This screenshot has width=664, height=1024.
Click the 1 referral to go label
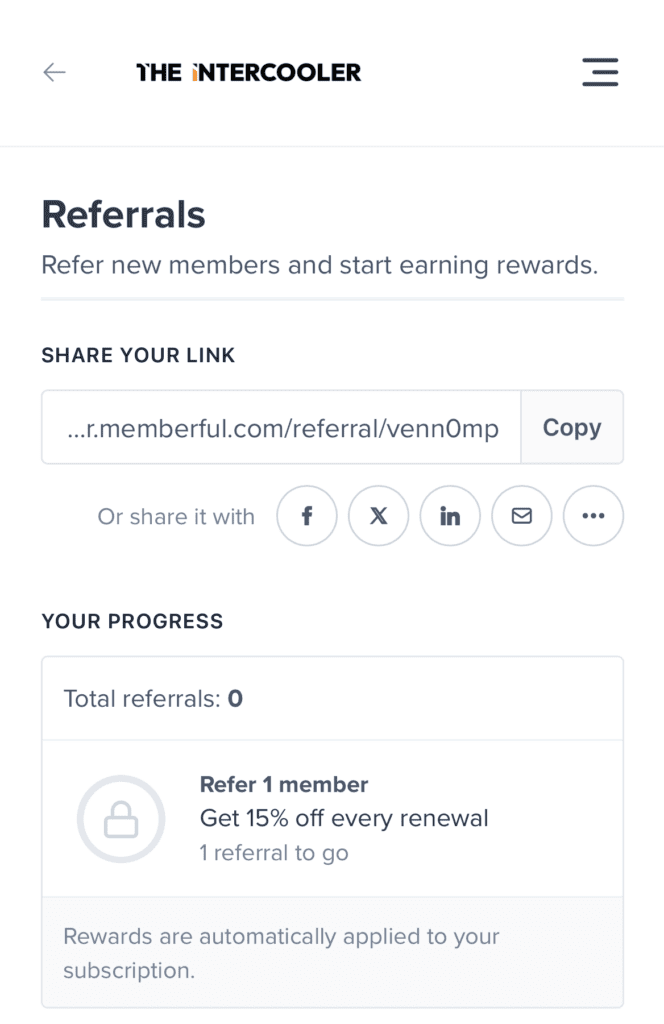274,852
